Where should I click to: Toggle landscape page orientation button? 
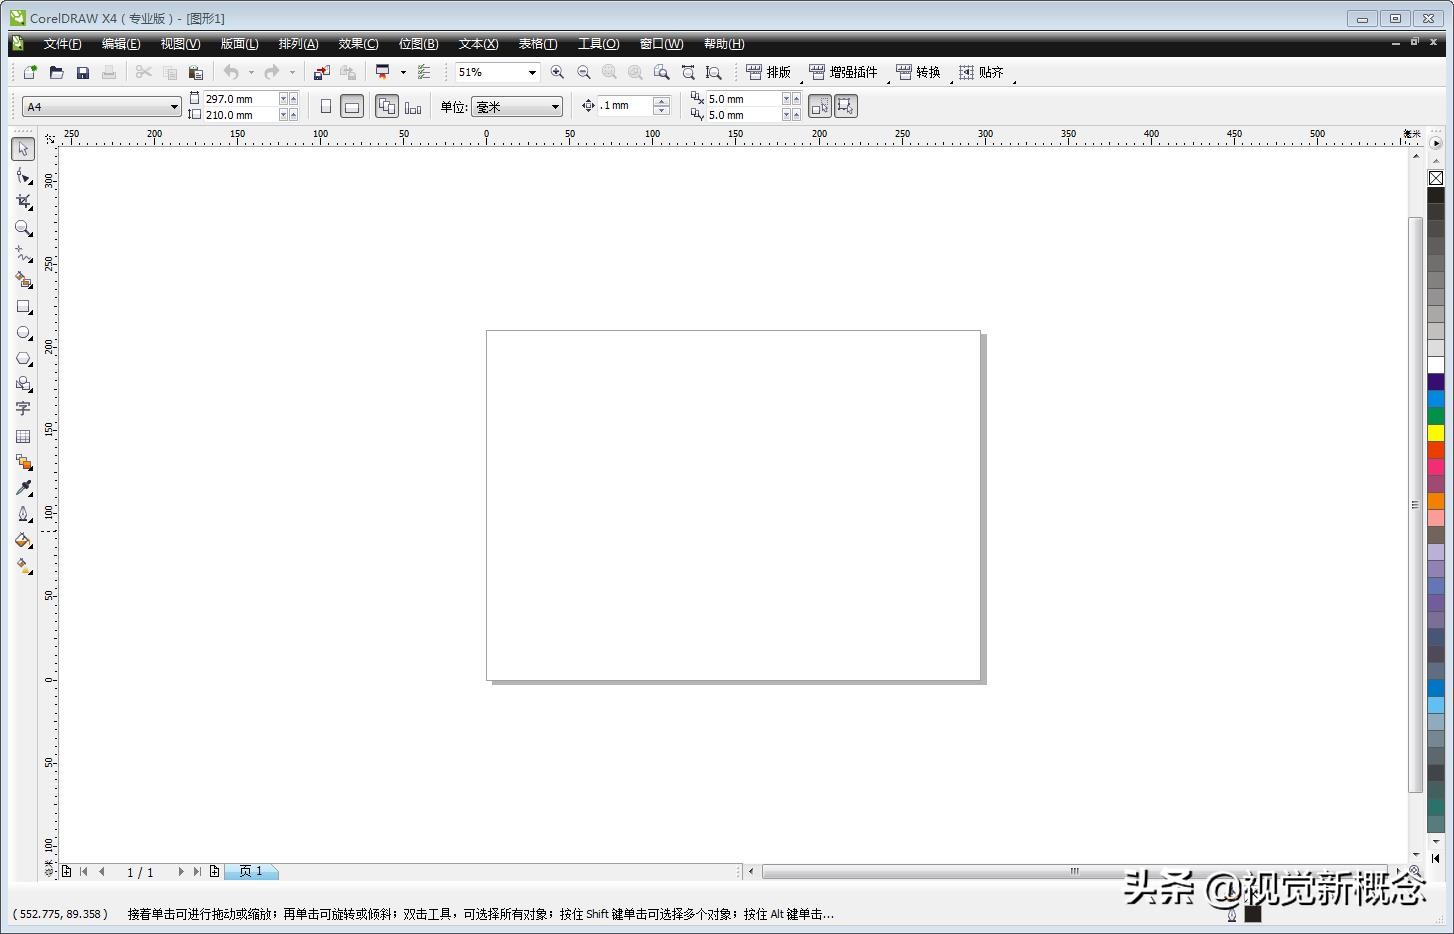352,106
